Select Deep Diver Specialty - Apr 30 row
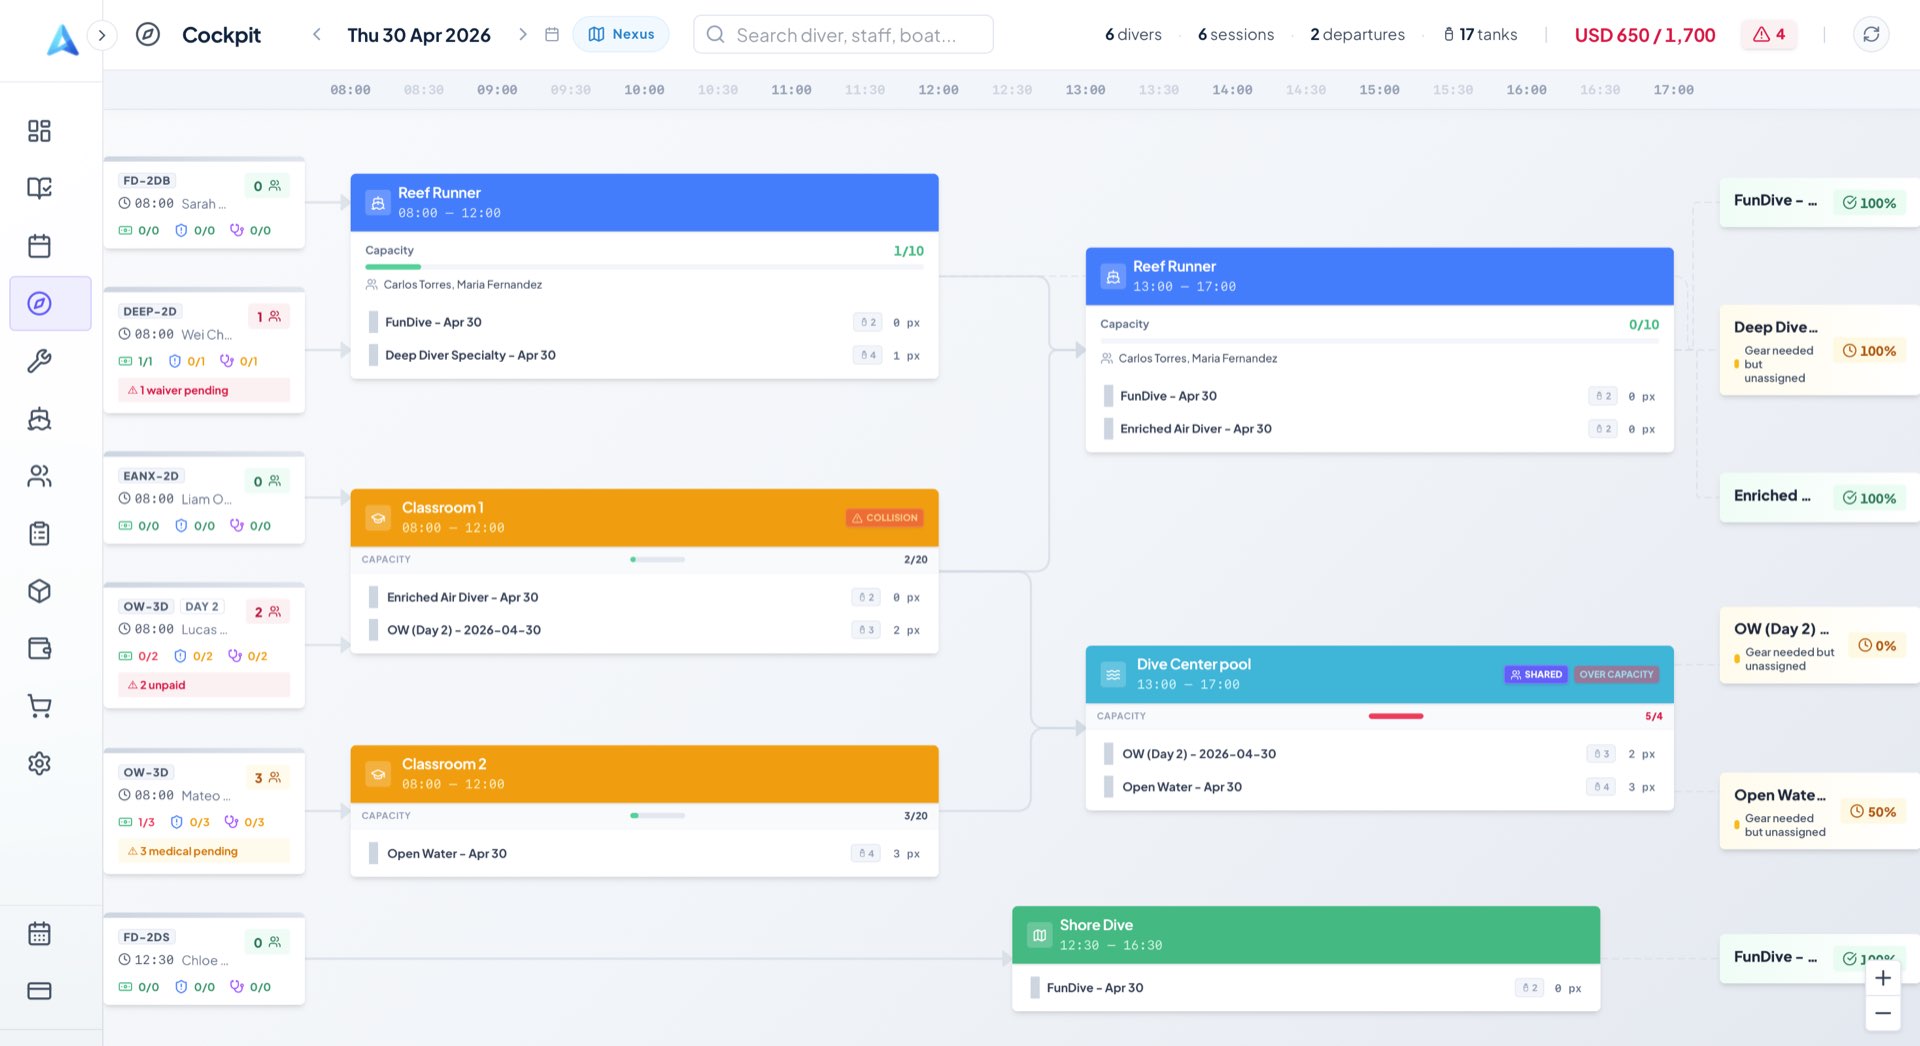 click(644, 355)
